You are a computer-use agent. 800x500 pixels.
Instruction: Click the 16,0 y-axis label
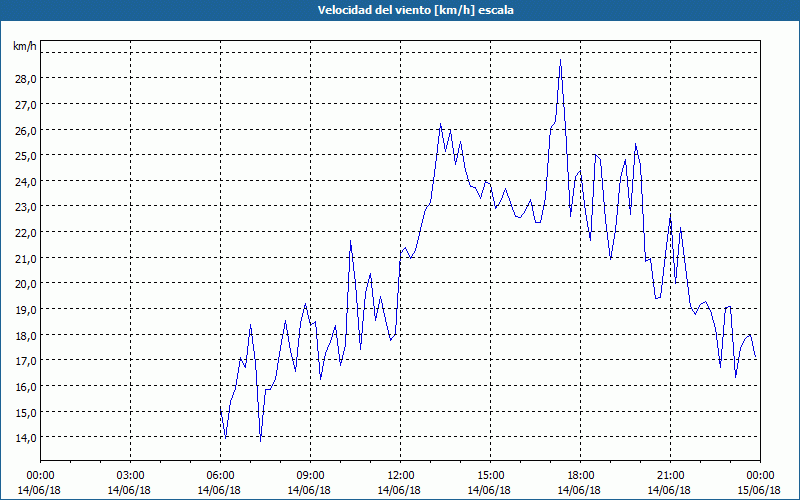coord(28,387)
